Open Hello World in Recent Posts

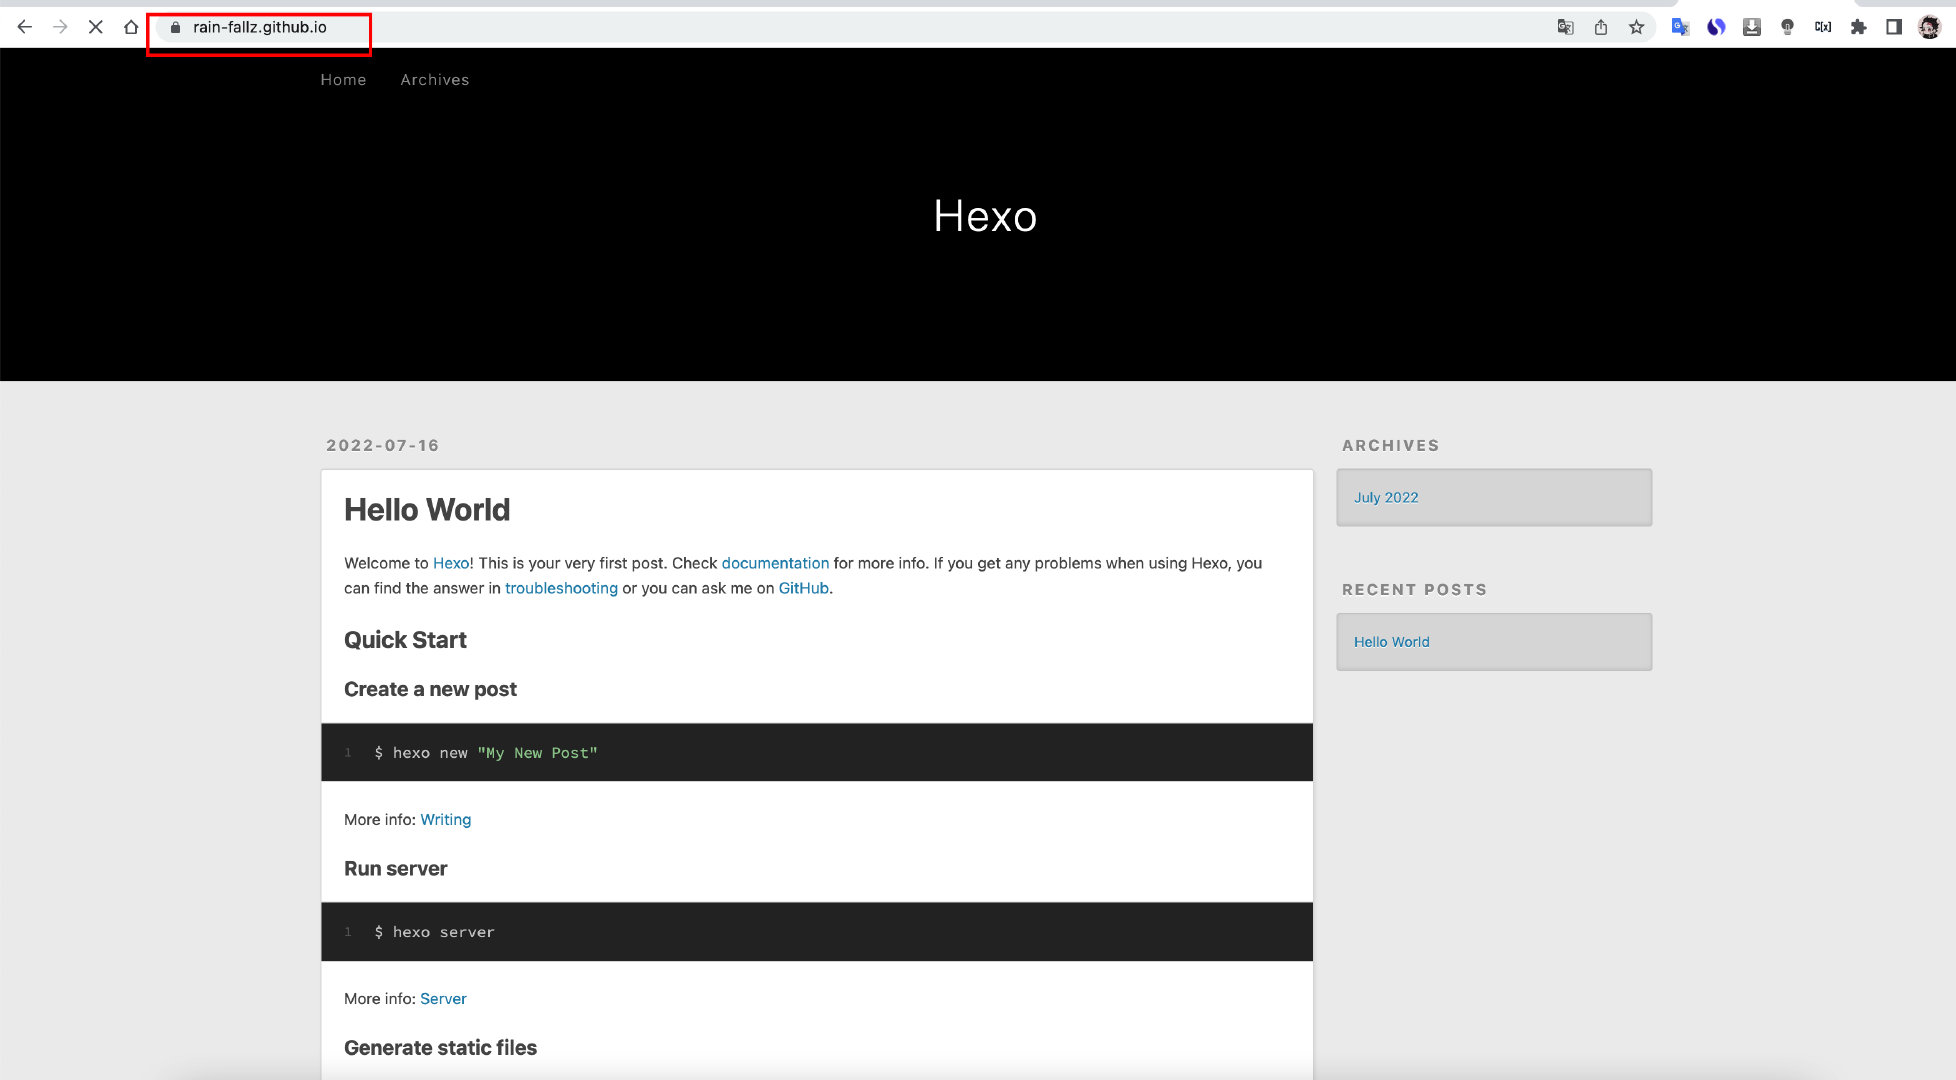[x=1392, y=642]
